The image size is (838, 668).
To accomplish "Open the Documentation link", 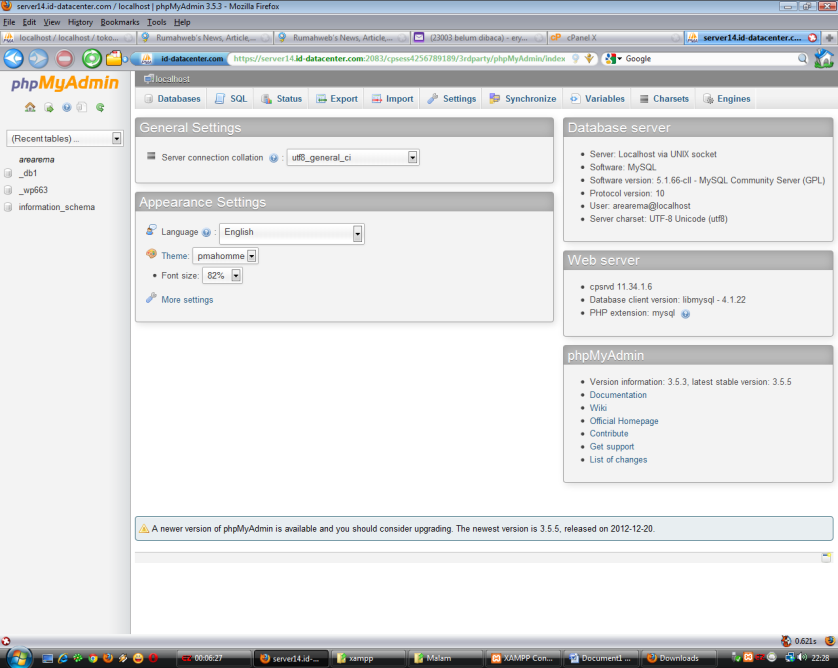I will click(x=618, y=395).
